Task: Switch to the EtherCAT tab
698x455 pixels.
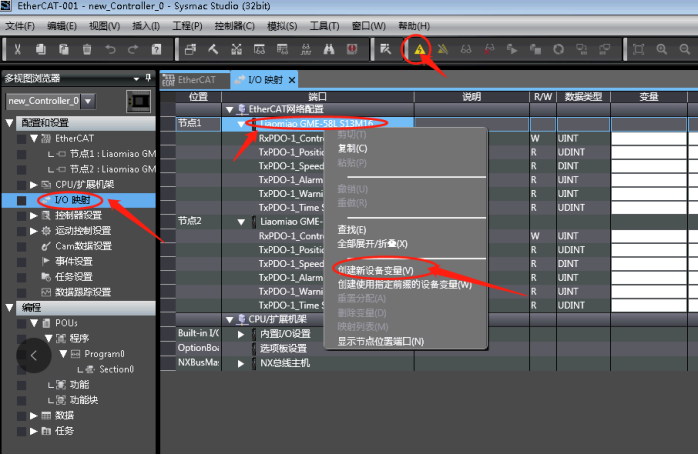Action: pyautogui.click(x=195, y=80)
